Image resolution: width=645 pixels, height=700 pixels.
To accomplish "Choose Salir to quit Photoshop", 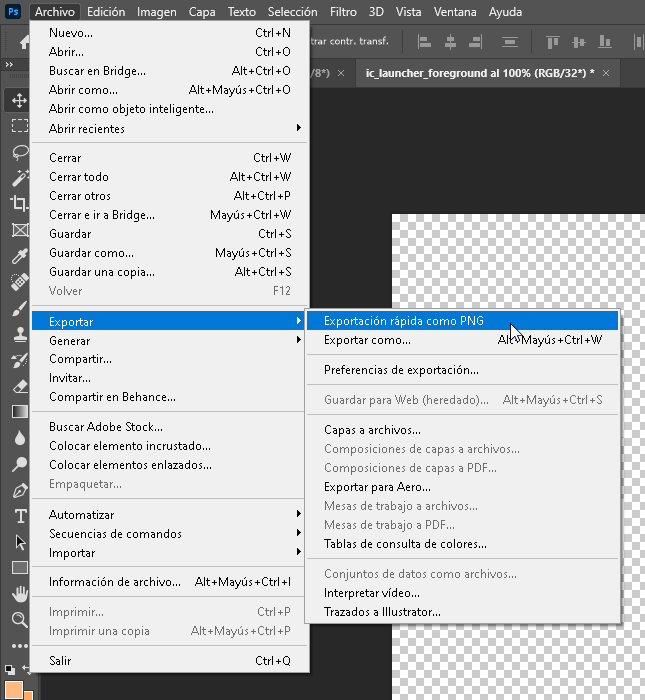I will [x=170, y=660].
